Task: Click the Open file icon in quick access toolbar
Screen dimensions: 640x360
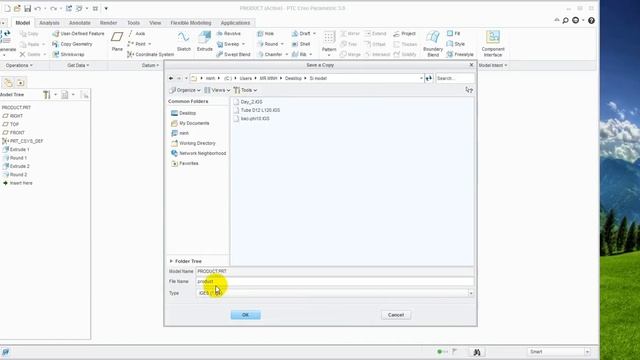Action: (x=17, y=8)
